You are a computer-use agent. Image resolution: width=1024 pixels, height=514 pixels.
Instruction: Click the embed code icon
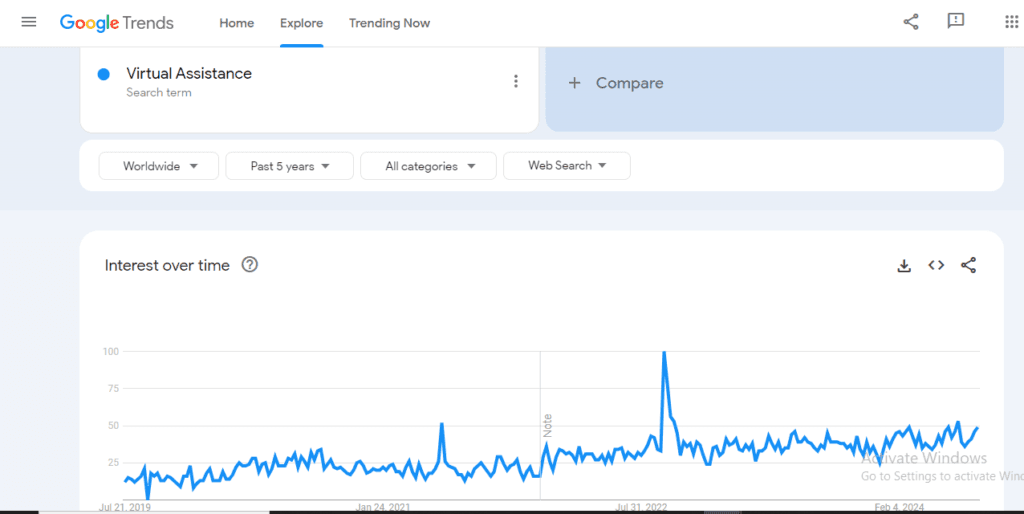936,265
